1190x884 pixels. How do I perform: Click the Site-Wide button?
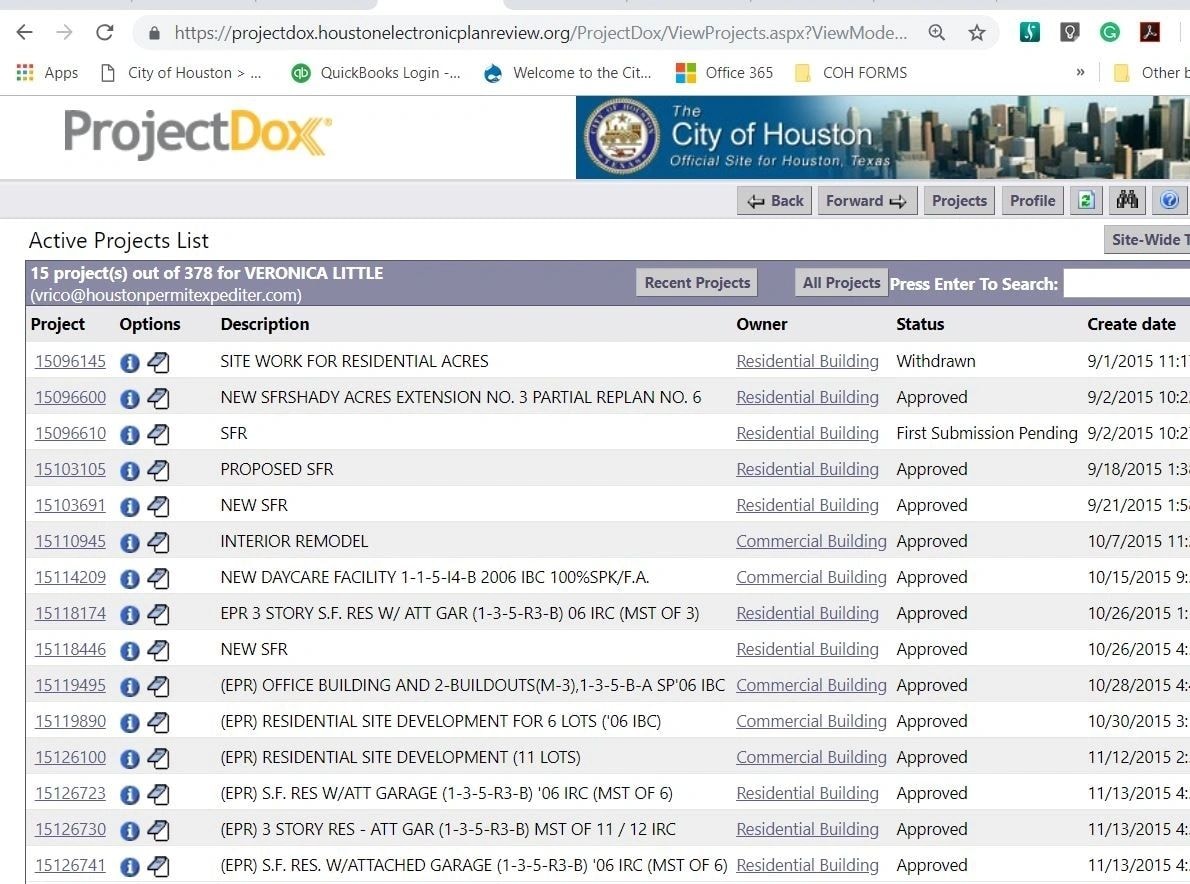click(1148, 240)
